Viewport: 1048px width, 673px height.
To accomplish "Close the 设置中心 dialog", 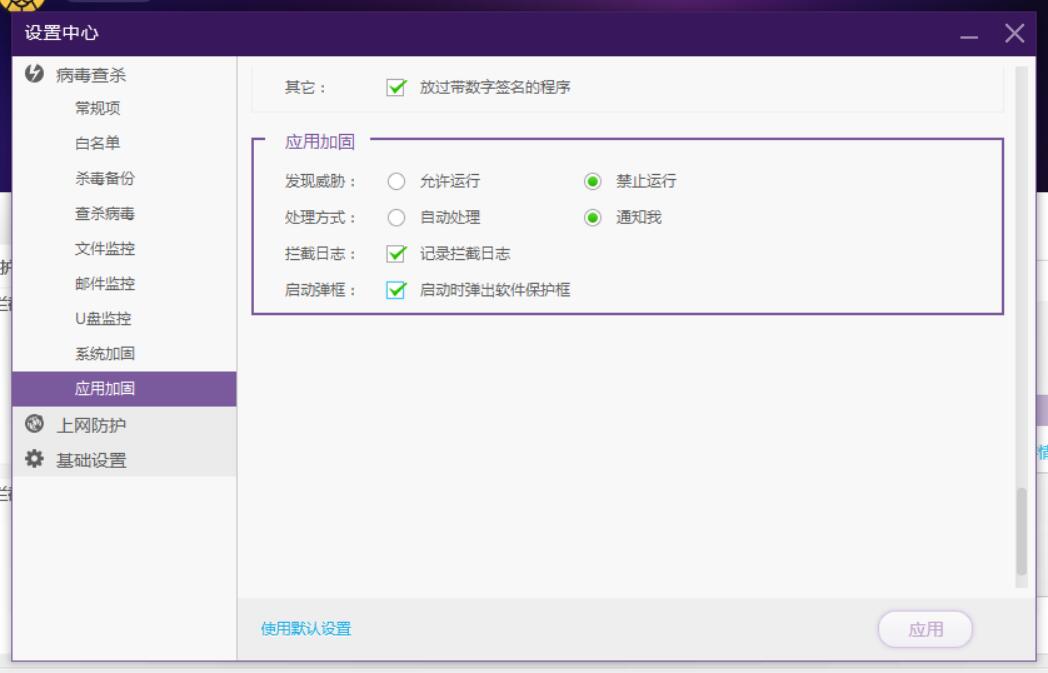I will 1014,35.
